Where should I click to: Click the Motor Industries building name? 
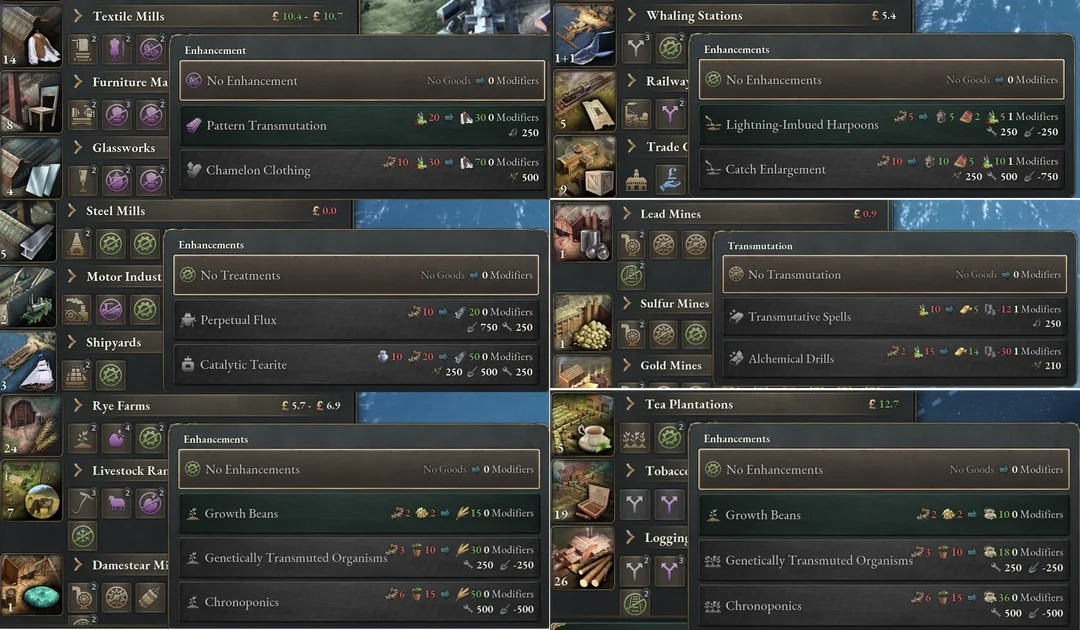[x=124, y=276]
